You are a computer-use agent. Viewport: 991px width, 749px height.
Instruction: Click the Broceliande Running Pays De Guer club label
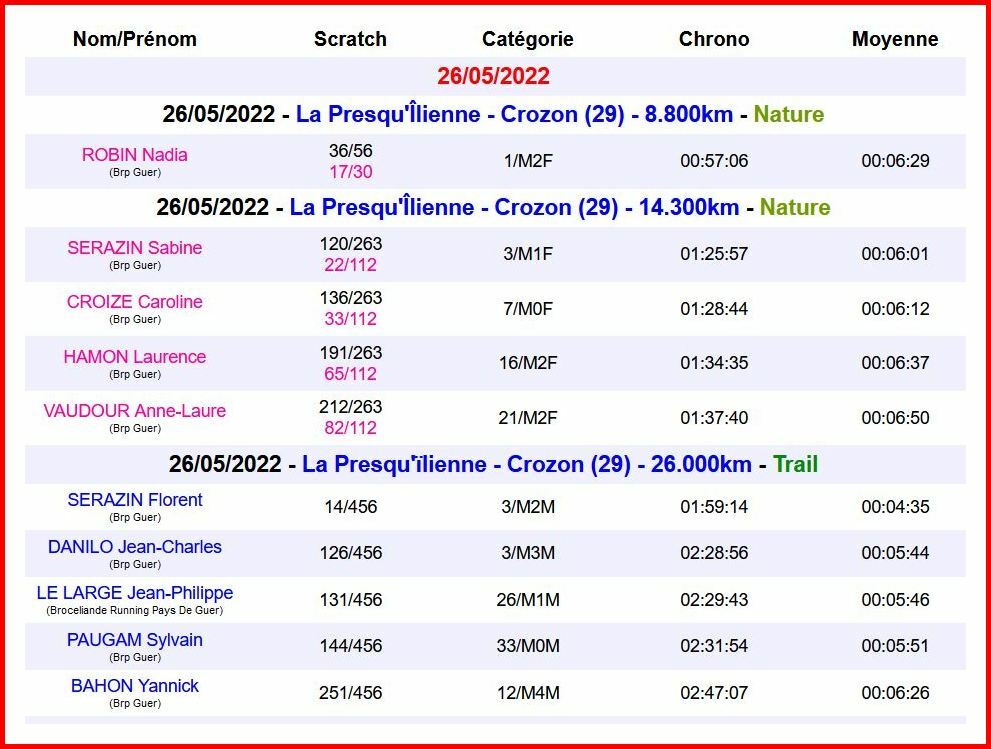(x=134, y=610)
